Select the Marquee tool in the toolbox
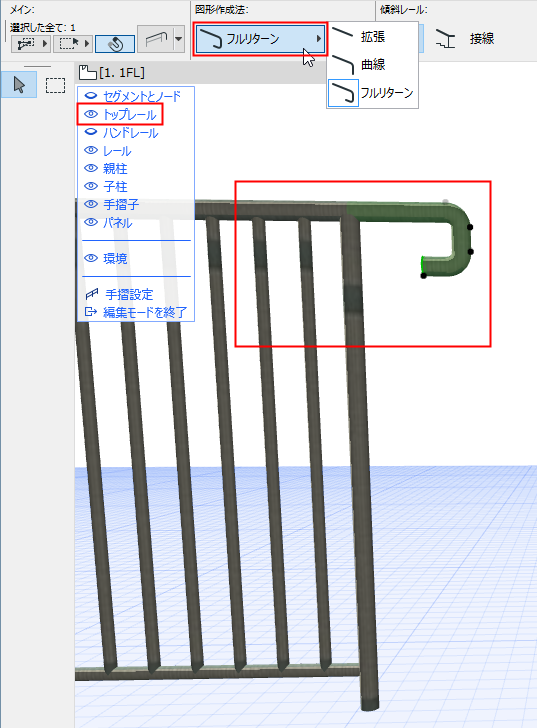537x728 pixels. click(x=55, y=85)
